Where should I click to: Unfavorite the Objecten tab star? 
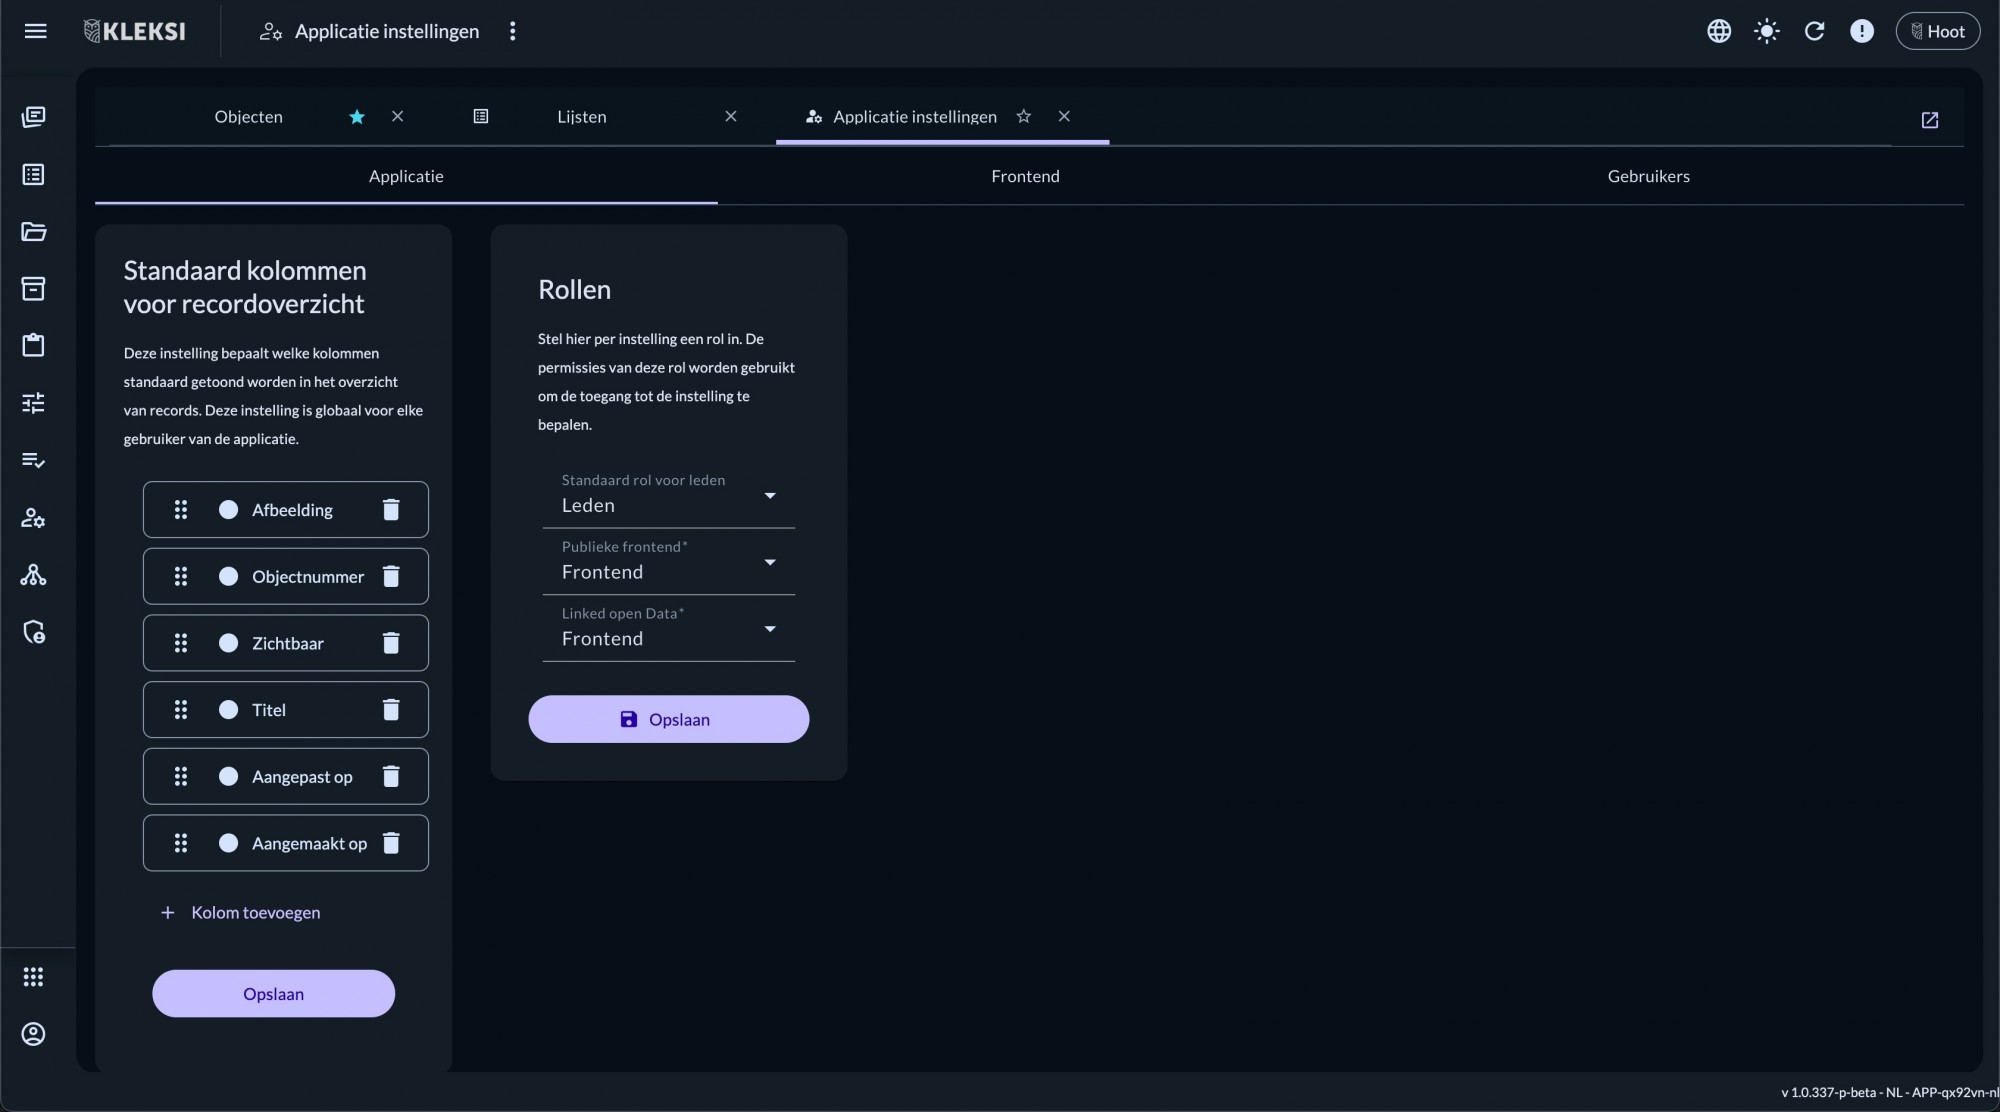pos(357,117)
